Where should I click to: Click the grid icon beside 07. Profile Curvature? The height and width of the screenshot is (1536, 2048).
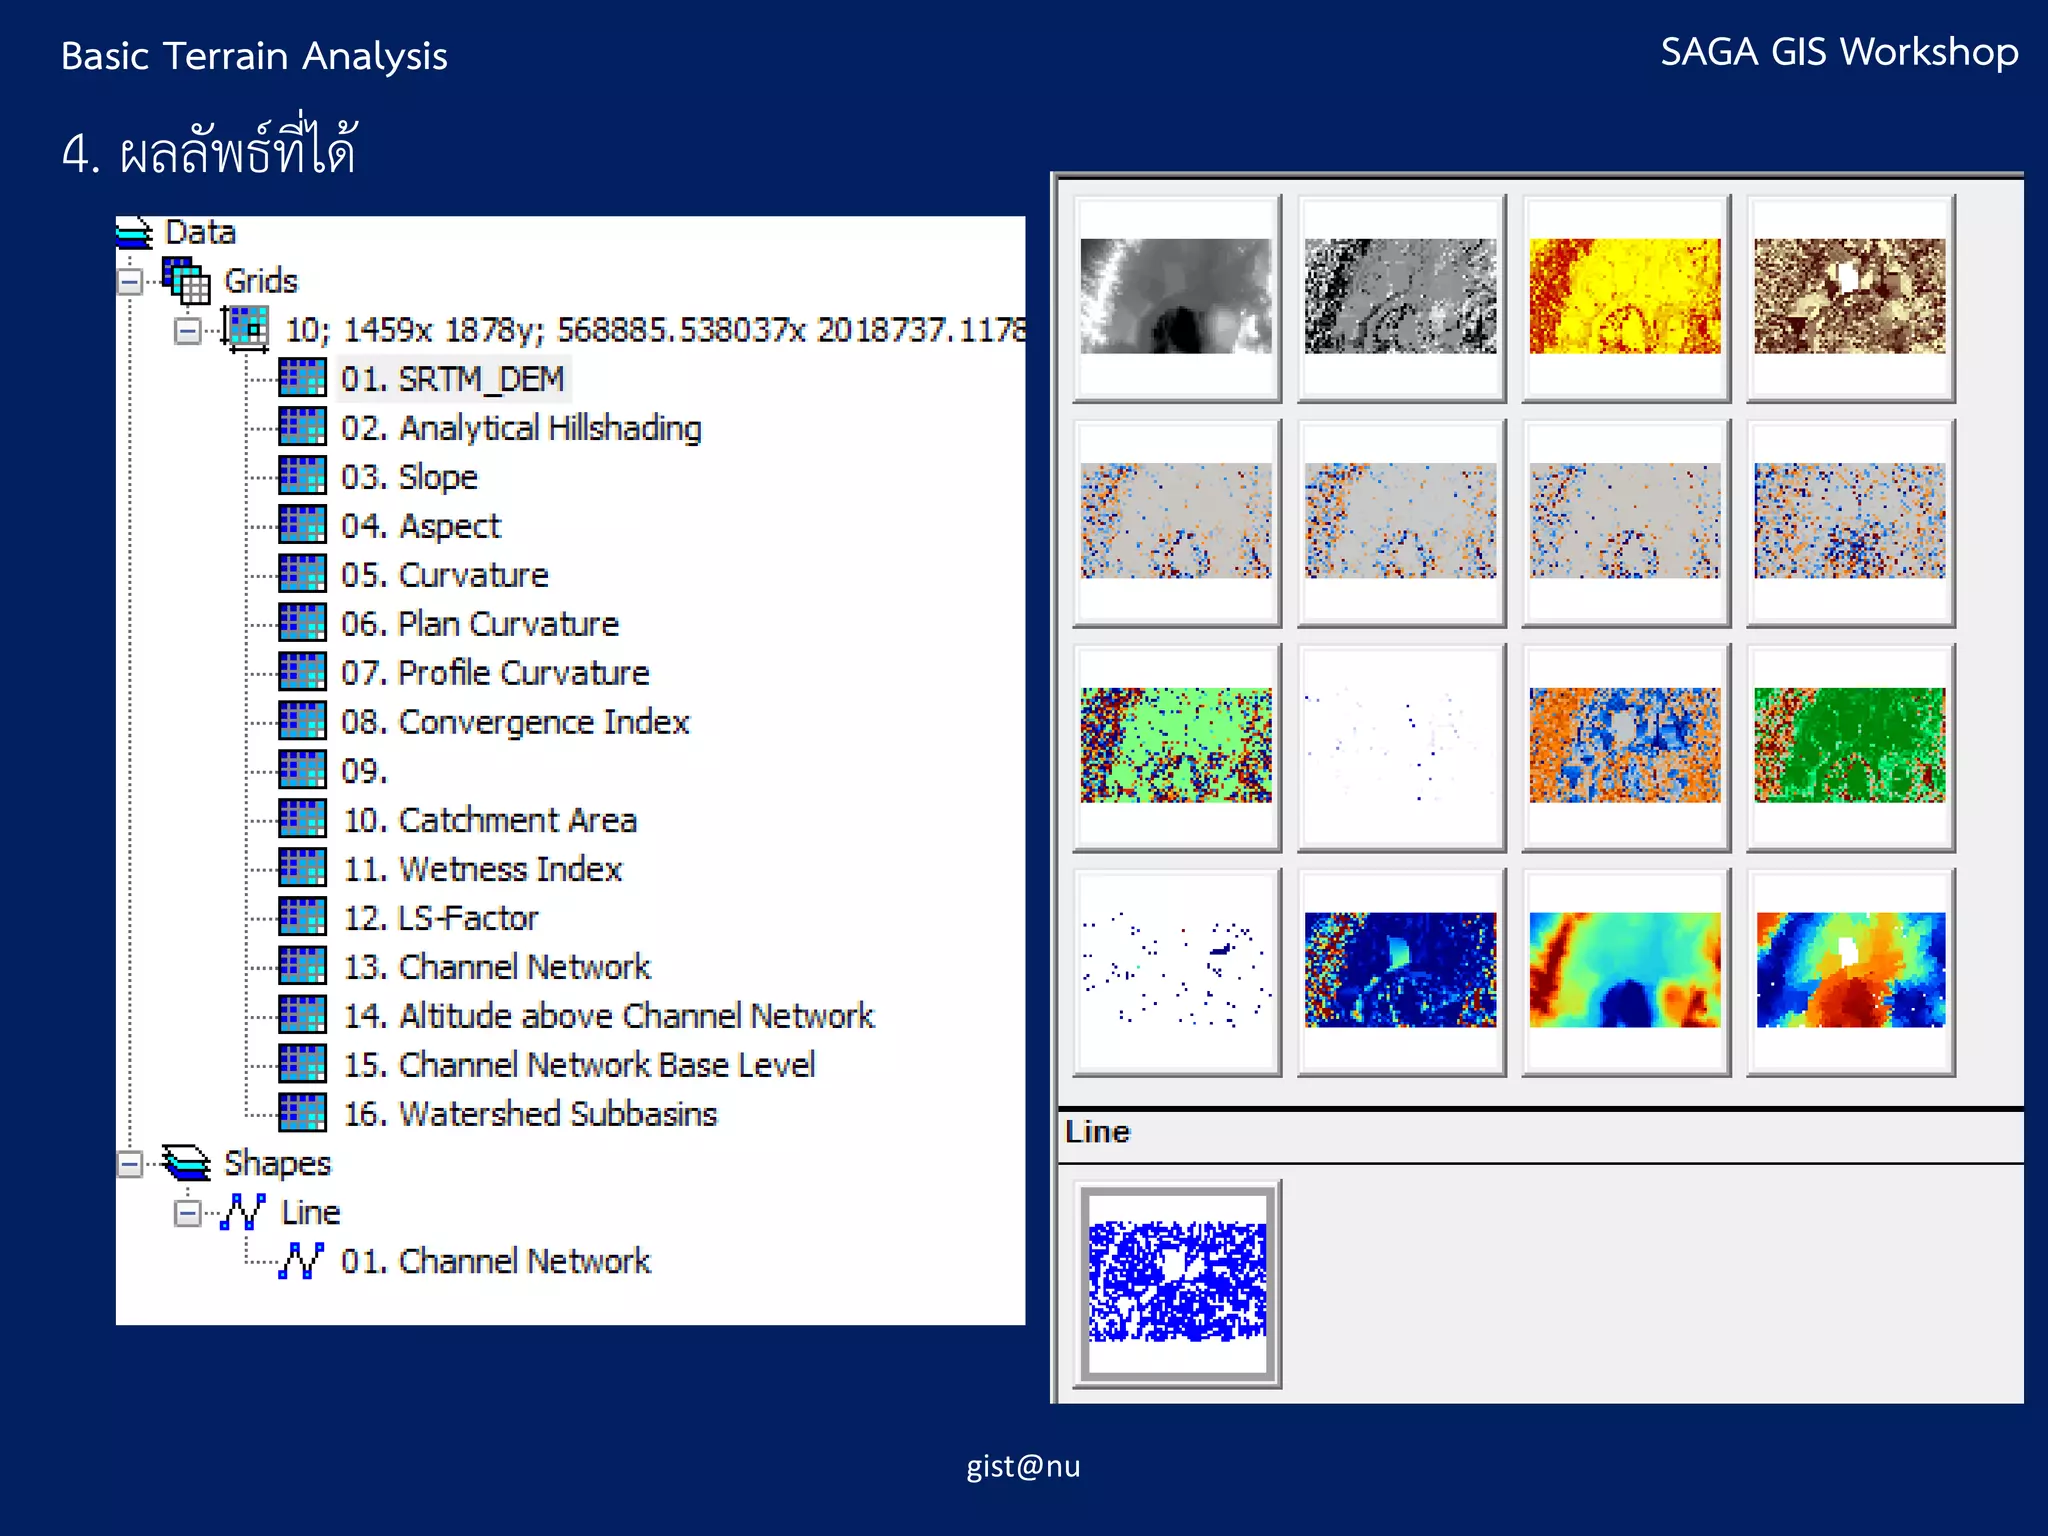click(x=302, y=672)
